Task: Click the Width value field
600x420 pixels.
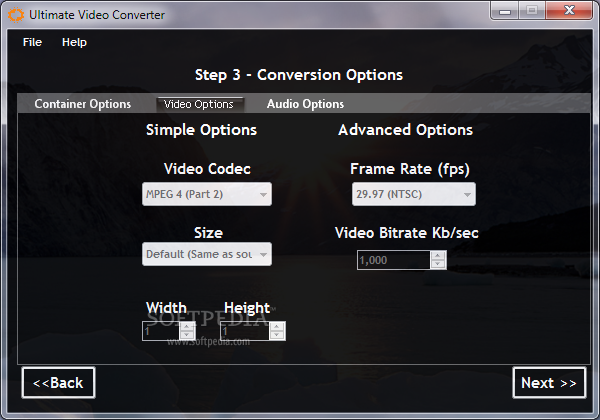Action: coord(161,331)
